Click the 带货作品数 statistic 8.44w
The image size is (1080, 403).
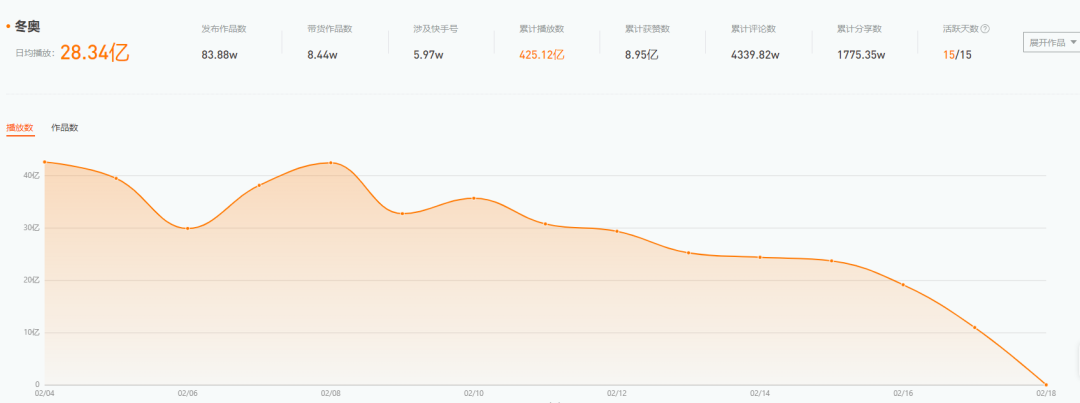322,55
